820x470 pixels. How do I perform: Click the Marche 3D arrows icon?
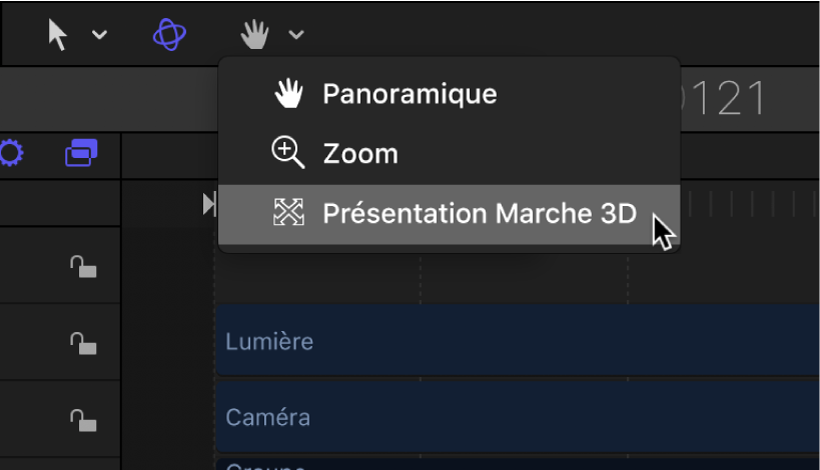coord(288,212)
